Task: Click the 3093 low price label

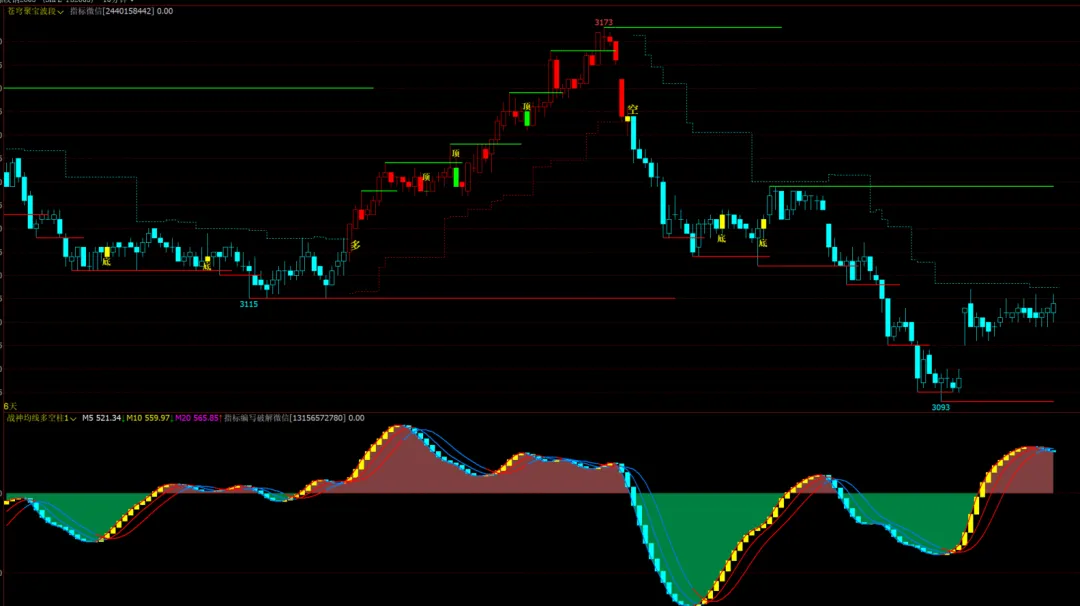Action: tap(941, 408)
